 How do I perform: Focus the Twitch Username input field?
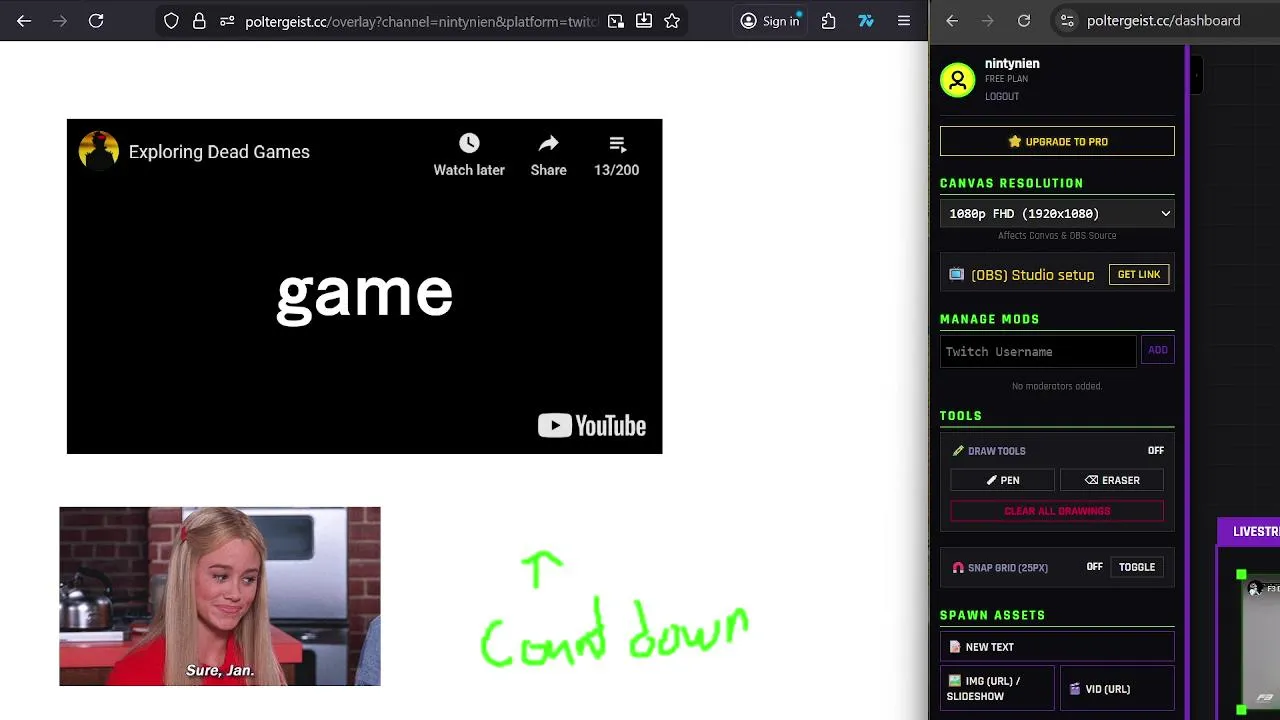(1038, 352)
